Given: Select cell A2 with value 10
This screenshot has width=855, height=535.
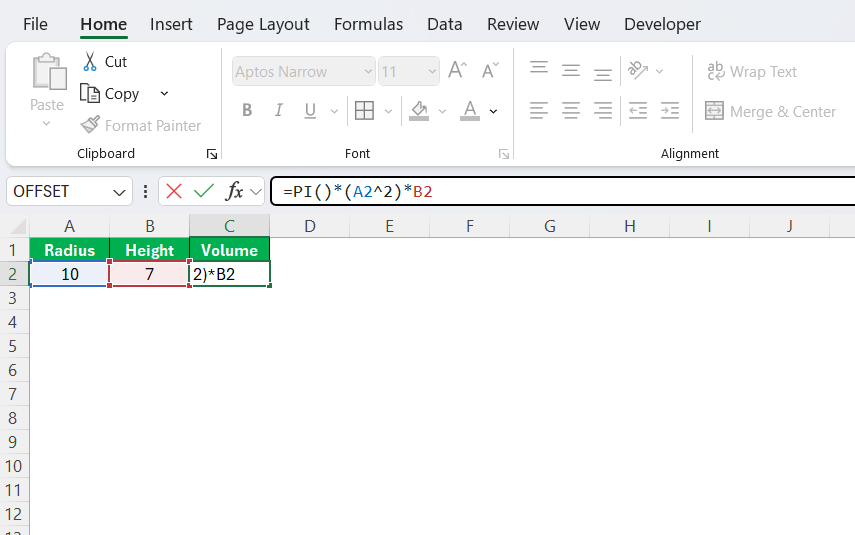Looking at the screenshot, I should tap(69, 274).
